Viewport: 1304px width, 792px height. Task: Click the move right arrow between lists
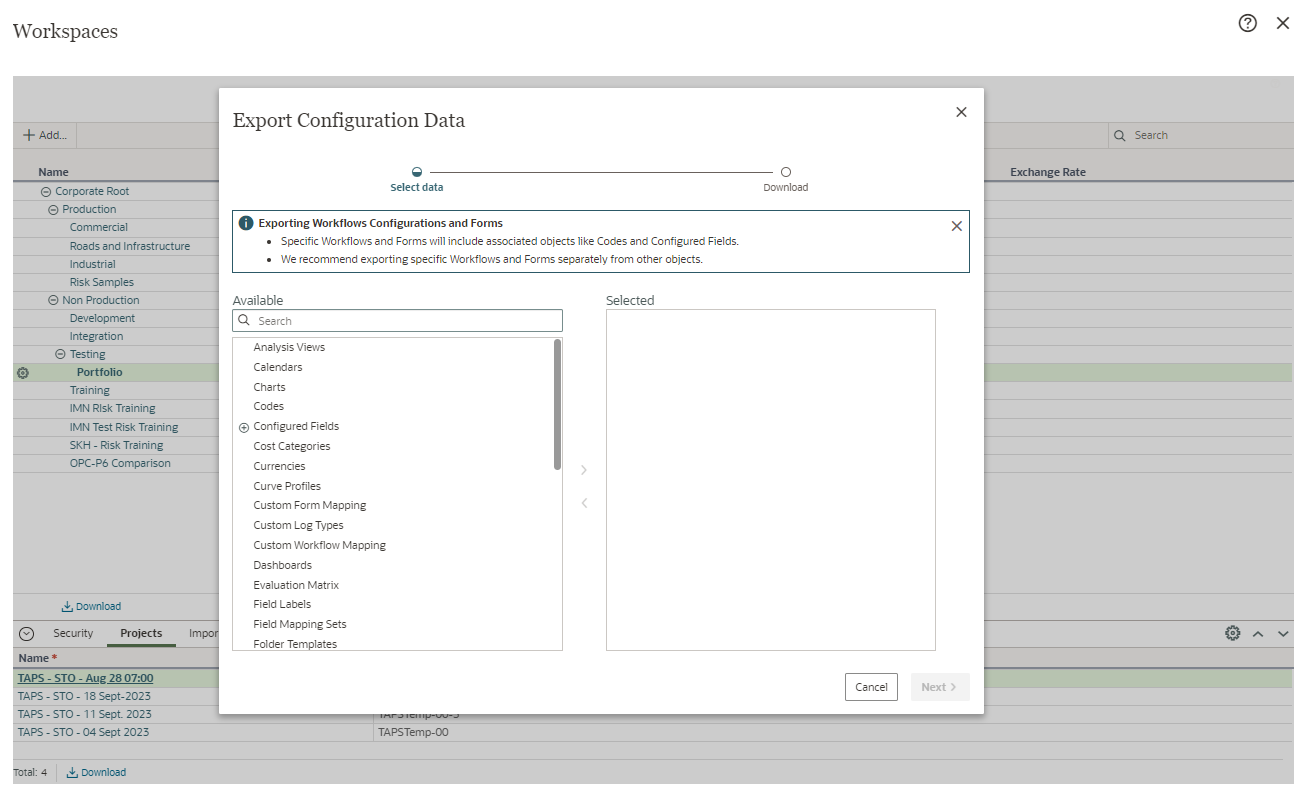point(584,470)
